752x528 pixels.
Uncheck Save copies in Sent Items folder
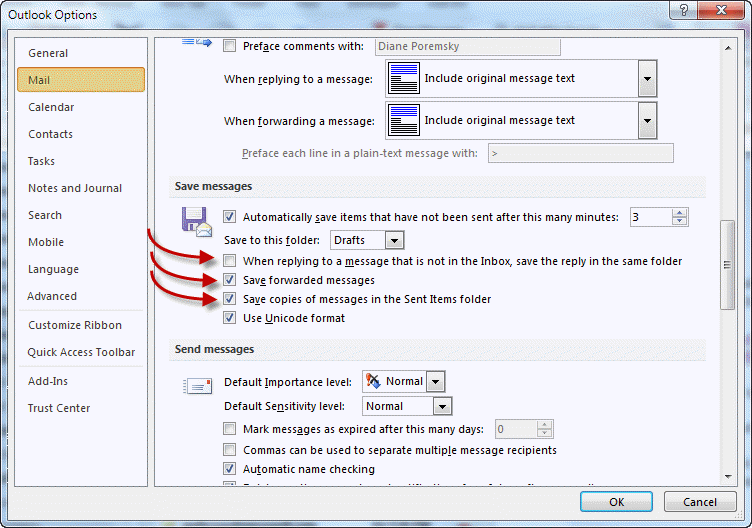point(230,299)
